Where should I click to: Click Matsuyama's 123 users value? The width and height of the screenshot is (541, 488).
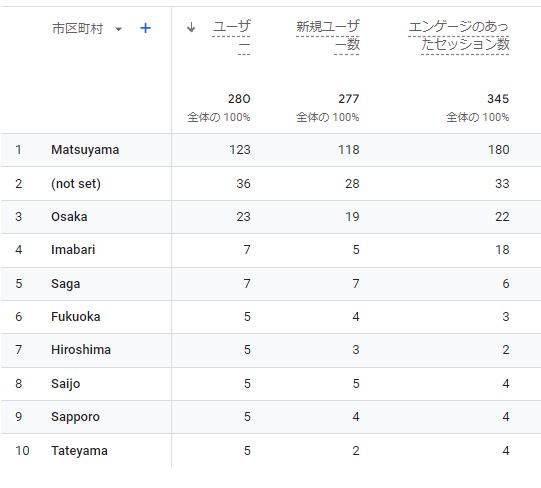[x=240, y=150]
